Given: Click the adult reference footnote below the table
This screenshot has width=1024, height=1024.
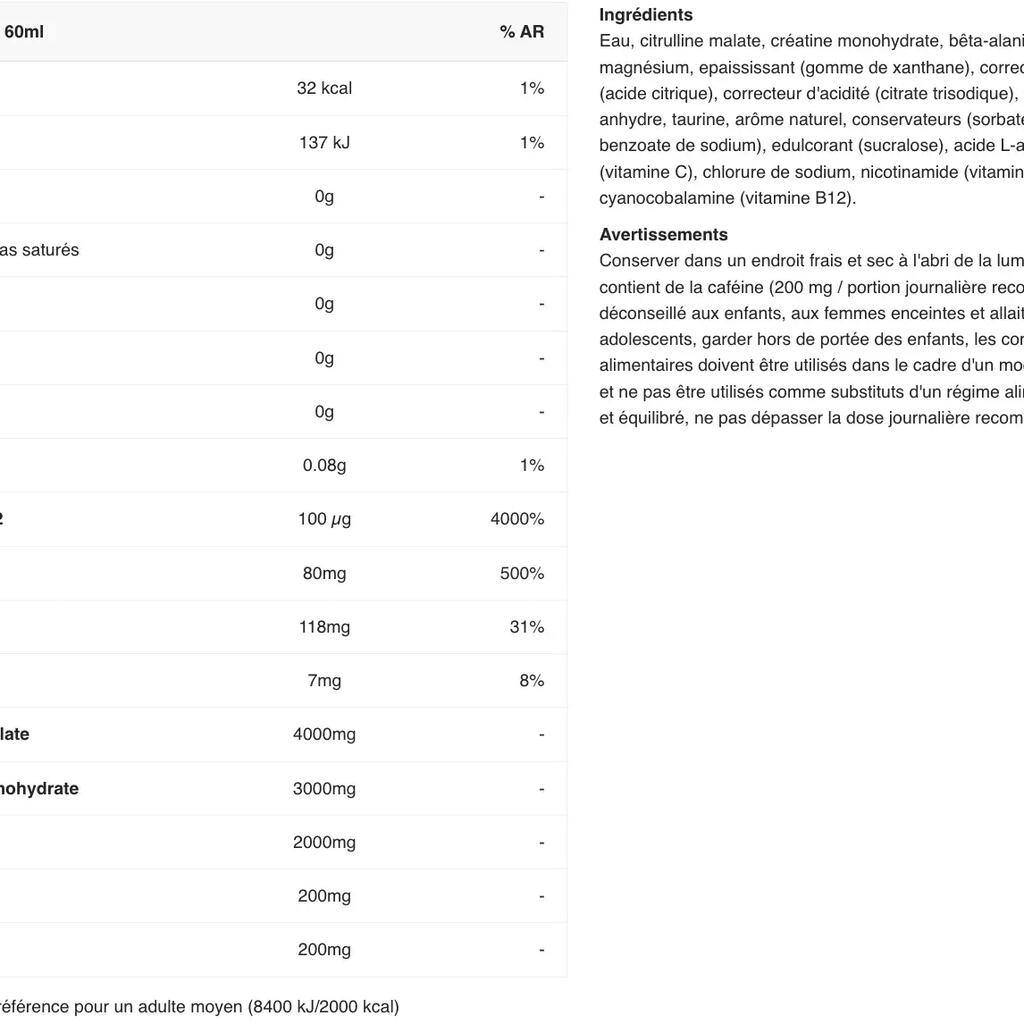Looking at the screenshot, I should [198, 1006].
